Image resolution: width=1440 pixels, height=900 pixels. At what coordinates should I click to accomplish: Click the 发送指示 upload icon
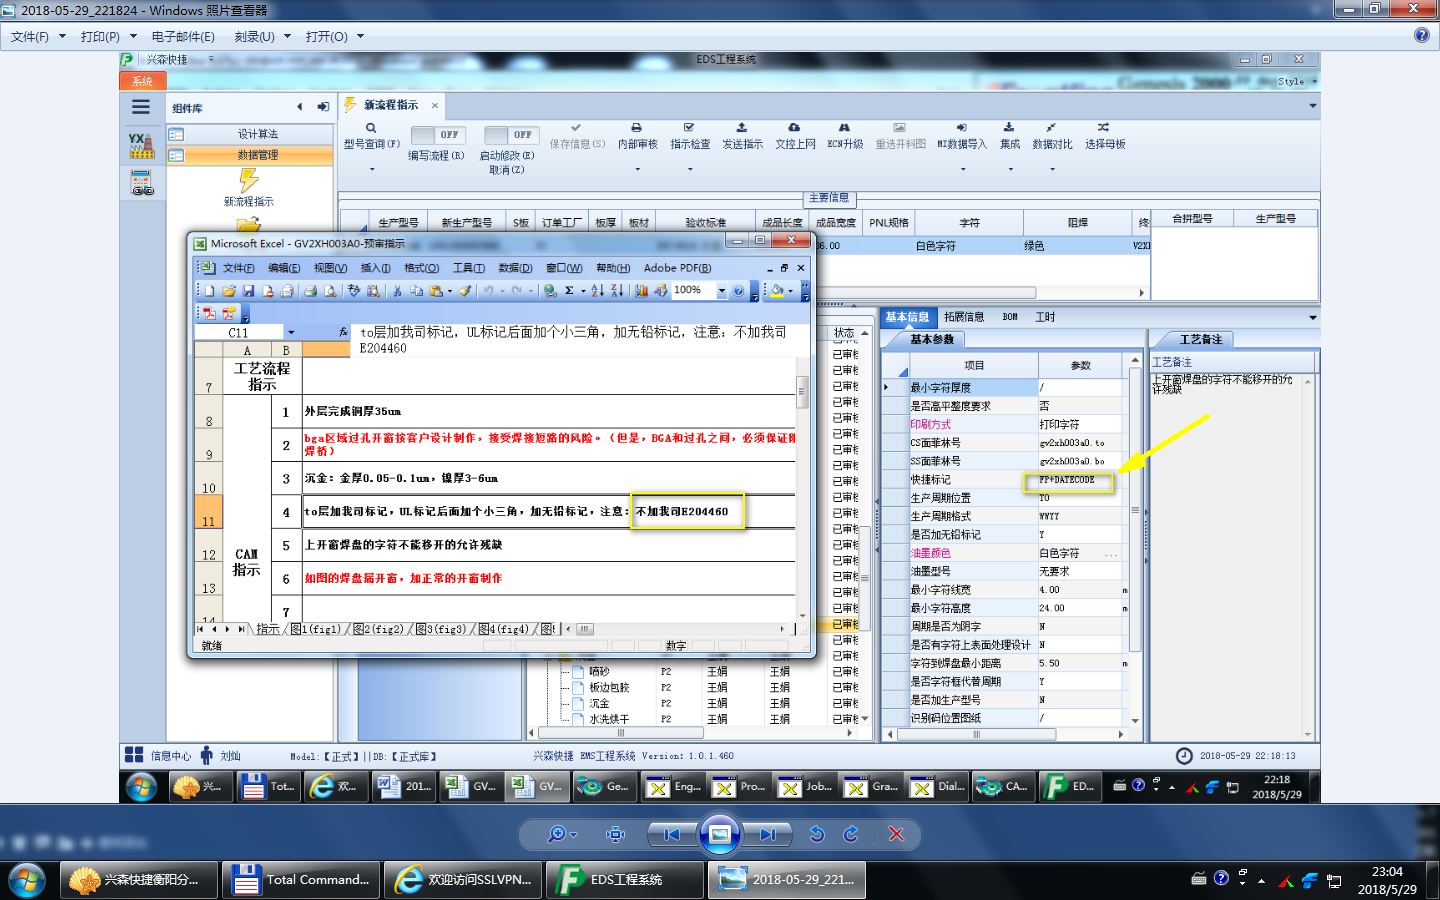[x=742, y=128]
